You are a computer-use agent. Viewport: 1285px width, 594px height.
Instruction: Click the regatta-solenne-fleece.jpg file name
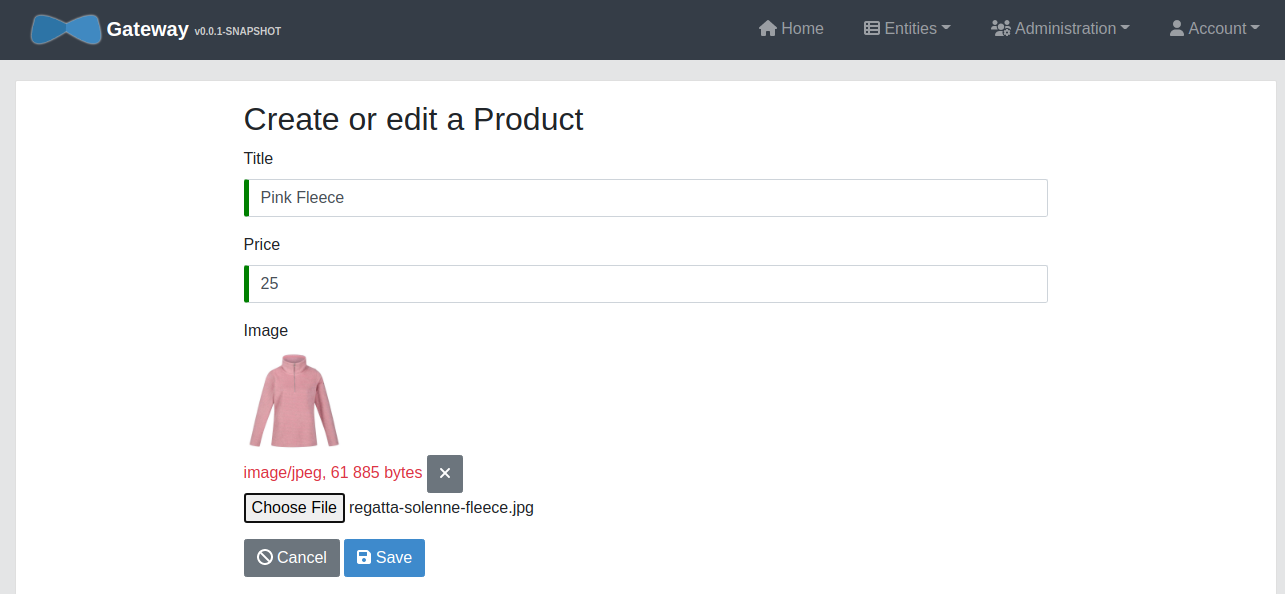441,508
